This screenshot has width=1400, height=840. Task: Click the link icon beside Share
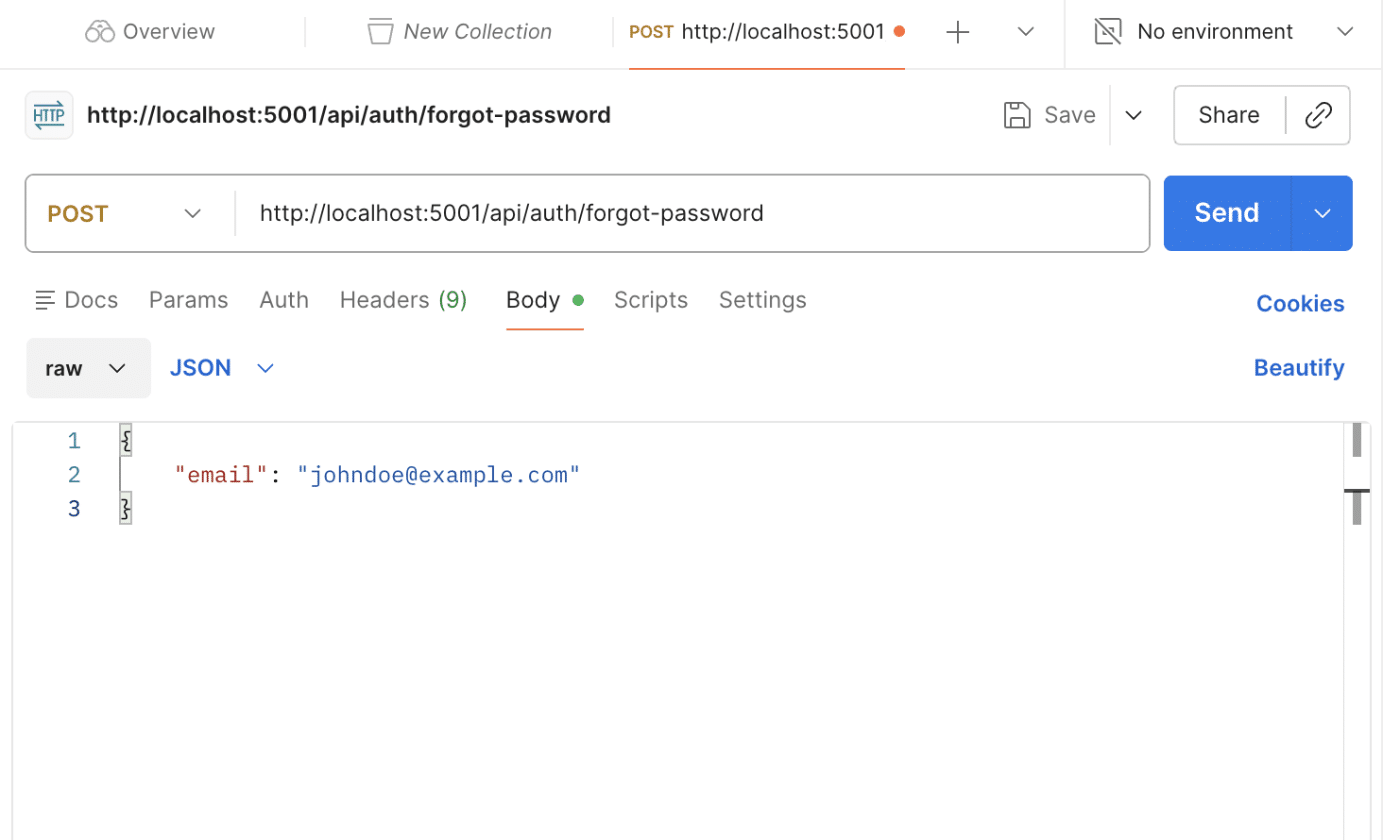[x=1318, y=114]
